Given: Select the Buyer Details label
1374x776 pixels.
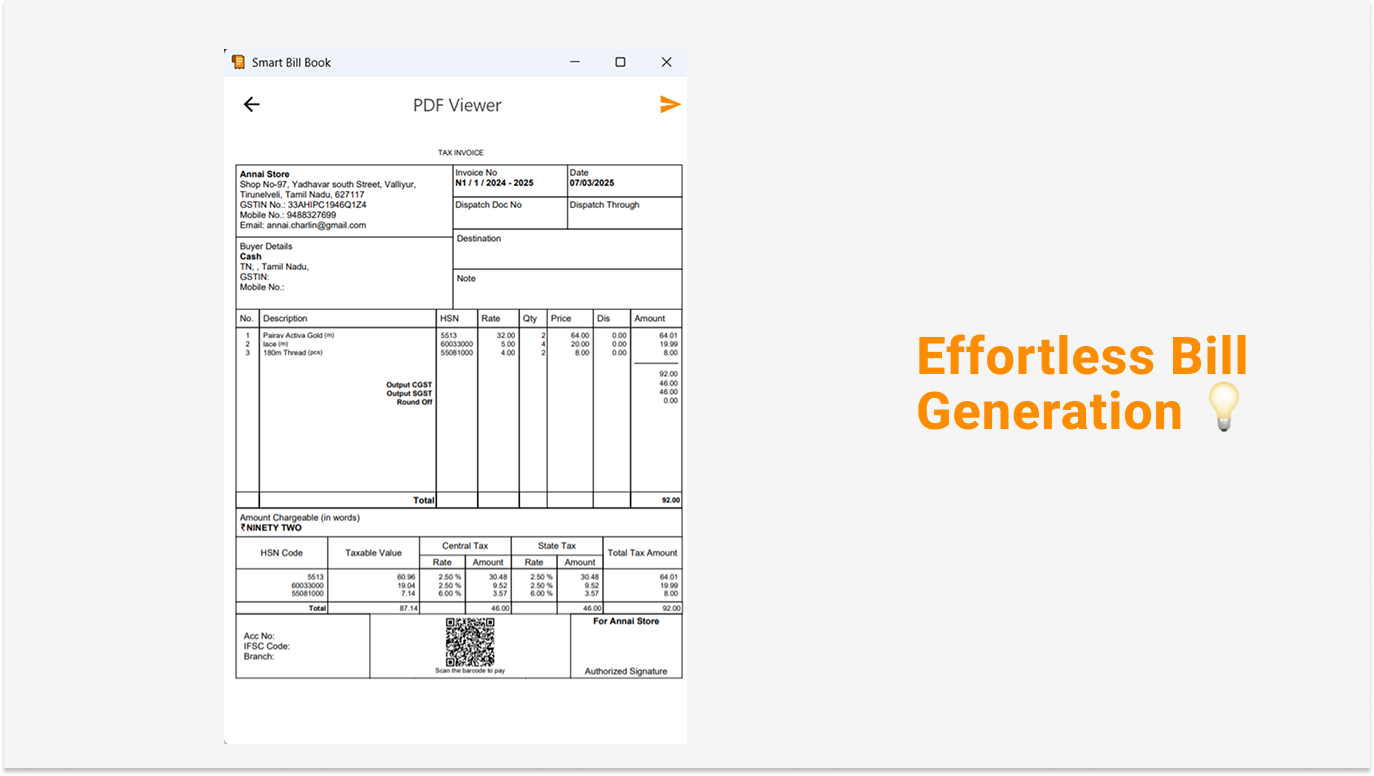Looking at the screenshot, I should click(266, 246).
